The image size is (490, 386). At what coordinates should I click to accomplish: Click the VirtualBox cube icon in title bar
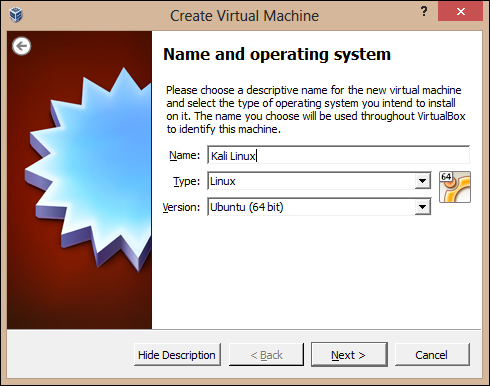[x=16, y=15]
